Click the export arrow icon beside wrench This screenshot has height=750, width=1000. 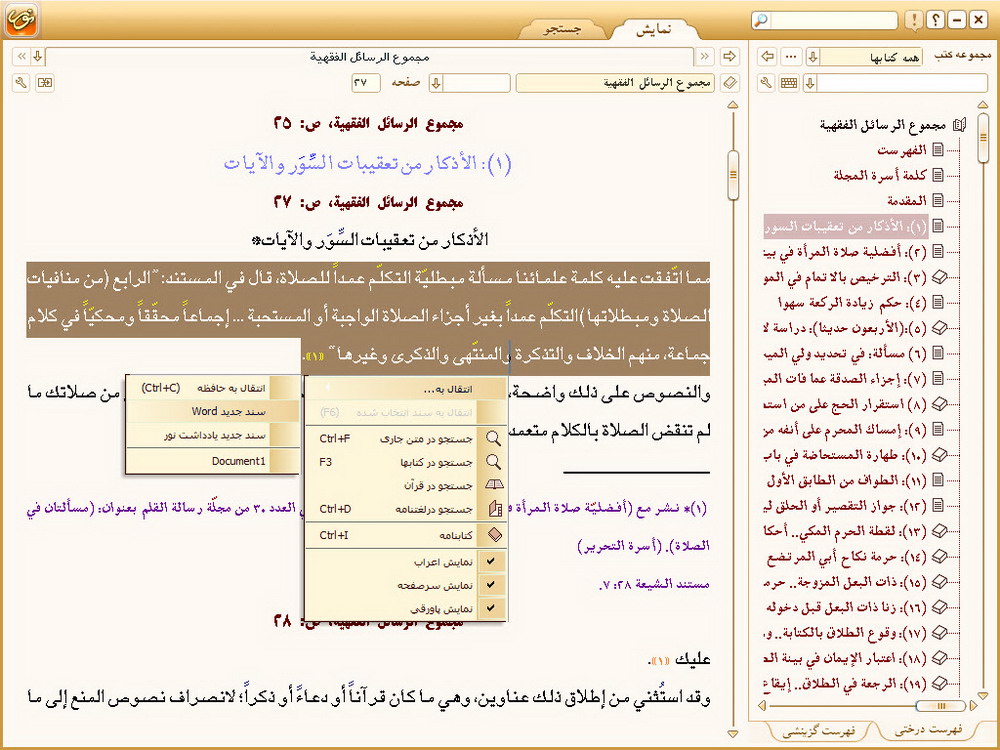coord(45,83)
